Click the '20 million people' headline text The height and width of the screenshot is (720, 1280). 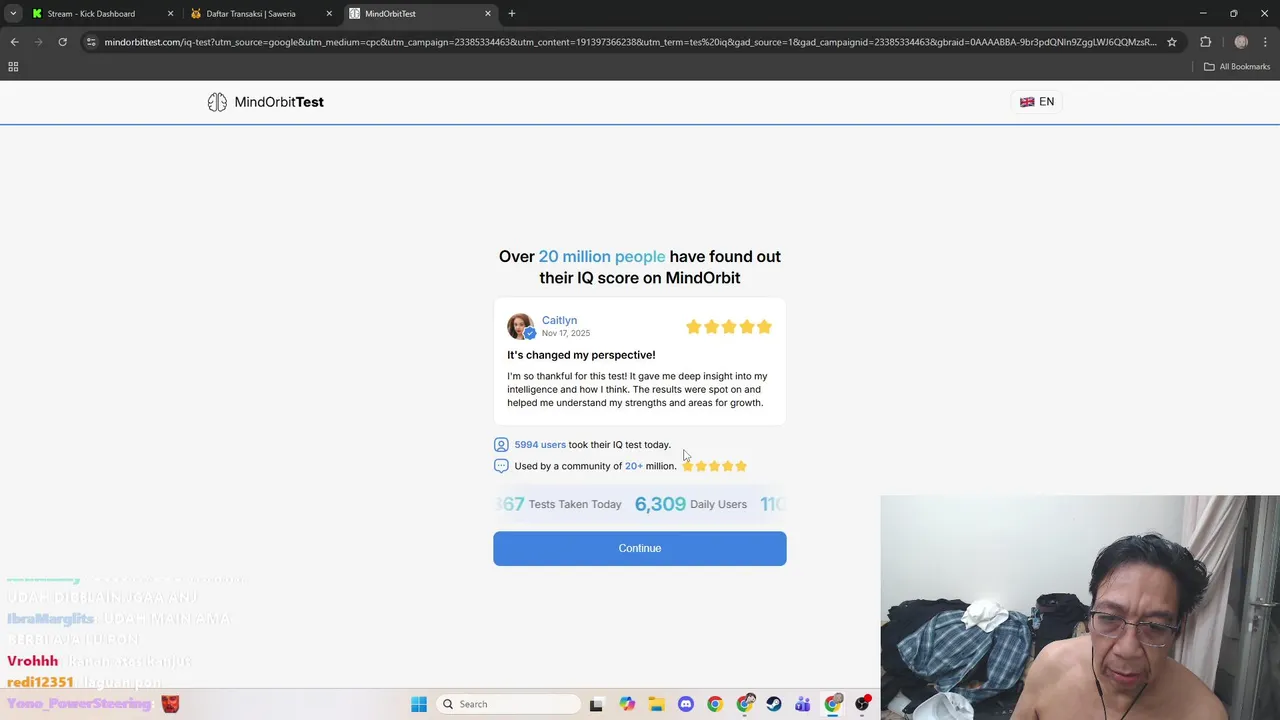click(602, 256)
